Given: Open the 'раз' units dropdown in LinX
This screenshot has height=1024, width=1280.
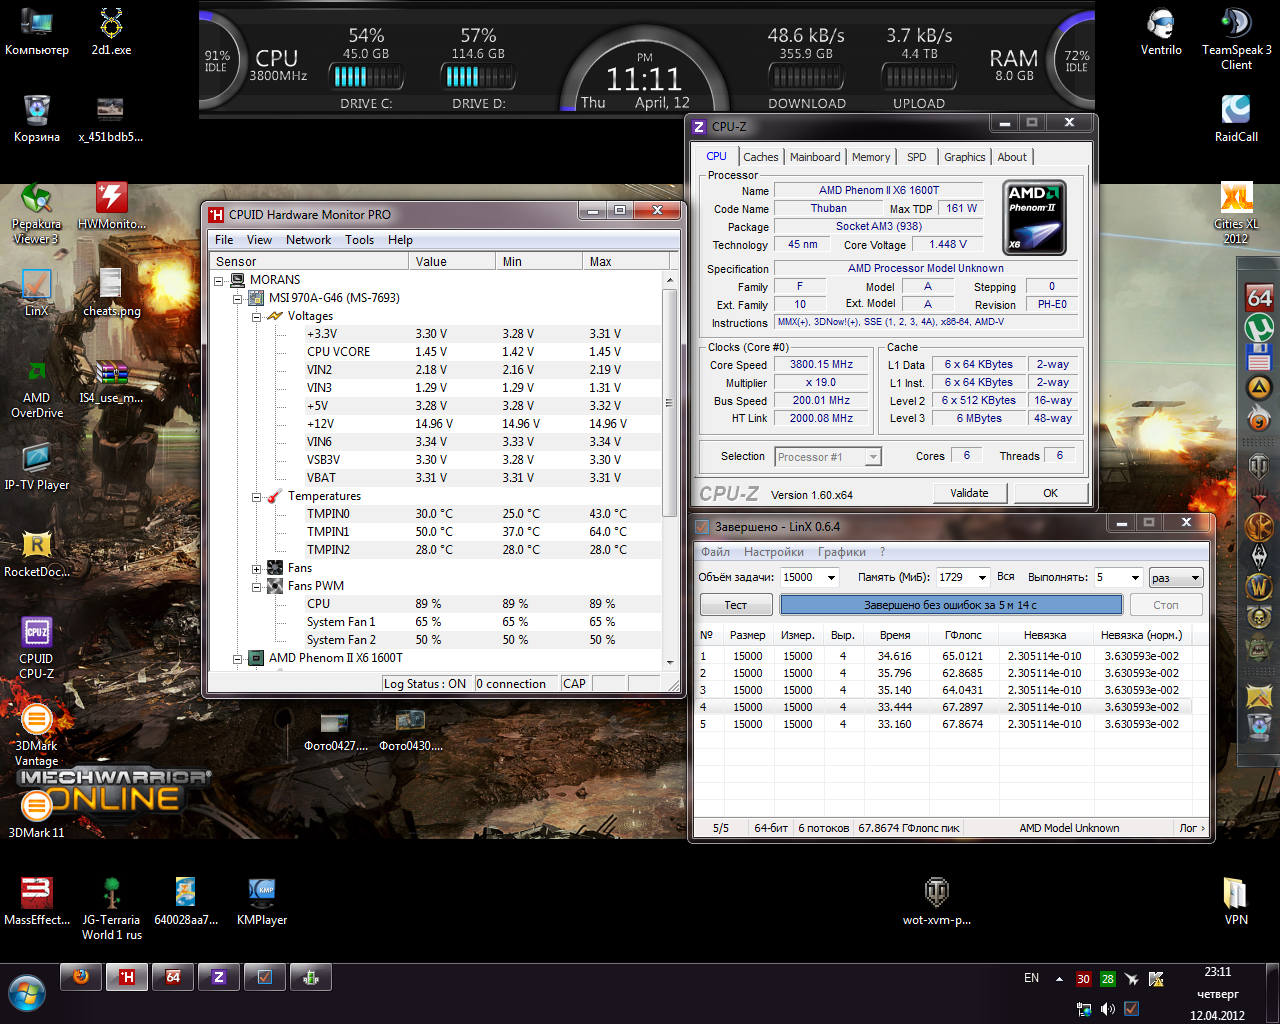Looking at the screenshot, I should click(1176, 578).
